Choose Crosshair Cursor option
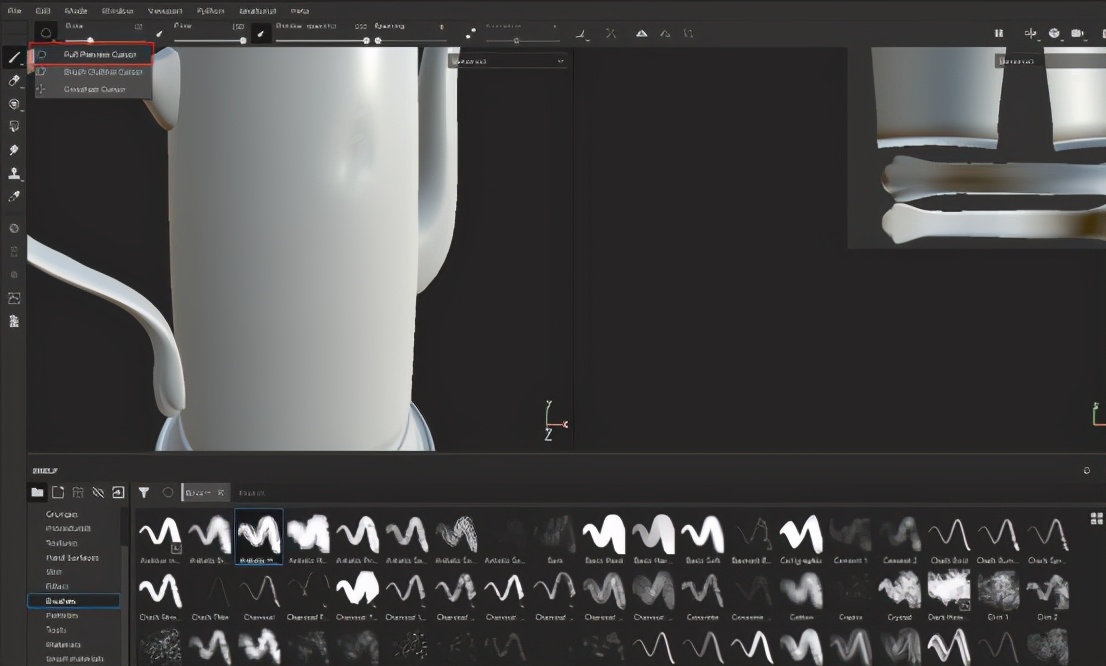This screenshot has height=666, width=1106. [x=91, y=89]
